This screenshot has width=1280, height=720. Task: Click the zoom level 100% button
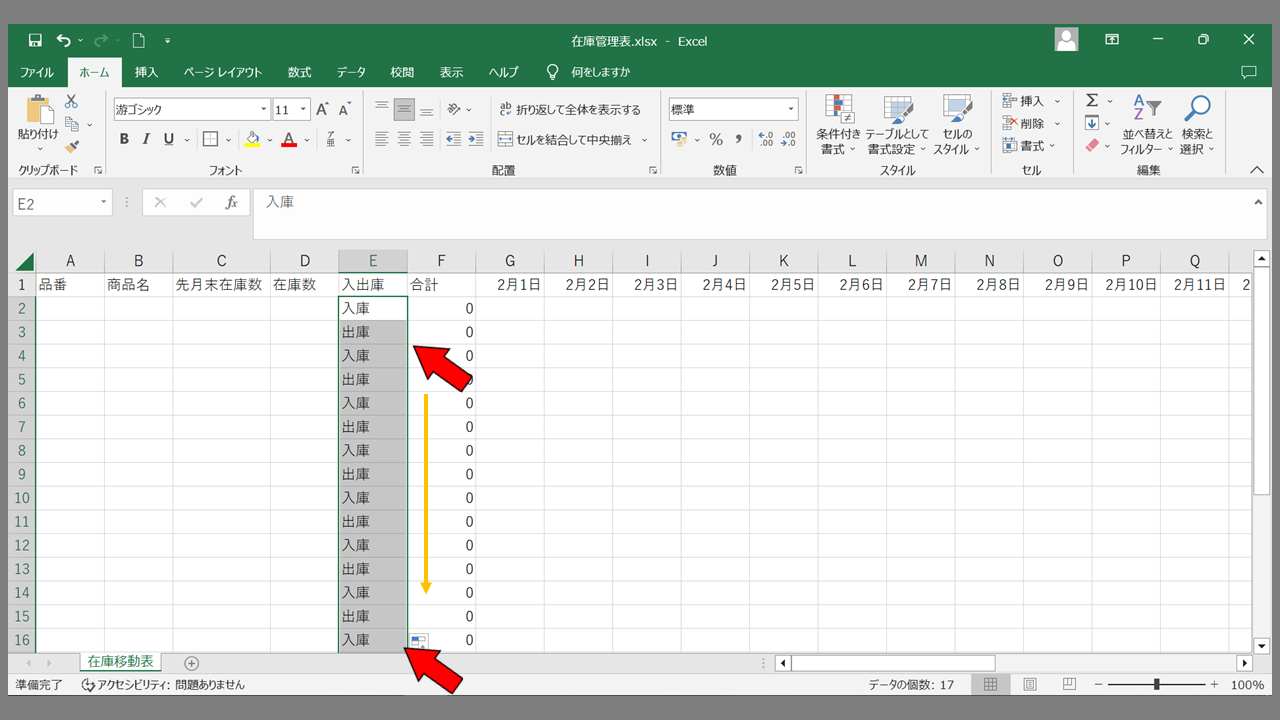point(1247,685)
